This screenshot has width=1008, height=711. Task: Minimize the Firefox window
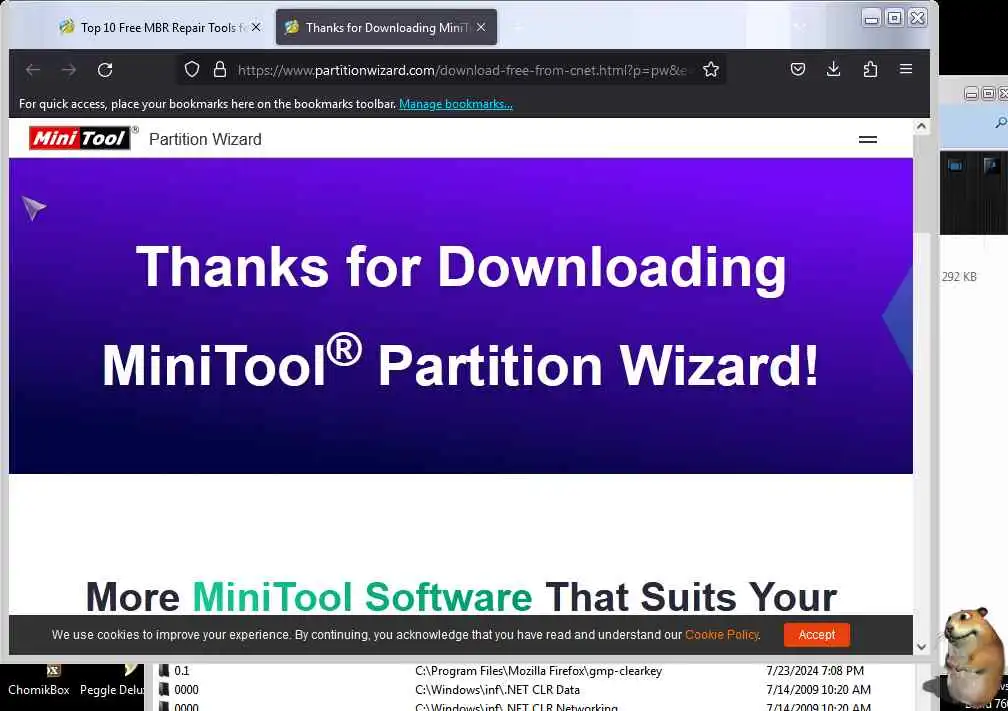pyautogui.click(x=871, y=18)
